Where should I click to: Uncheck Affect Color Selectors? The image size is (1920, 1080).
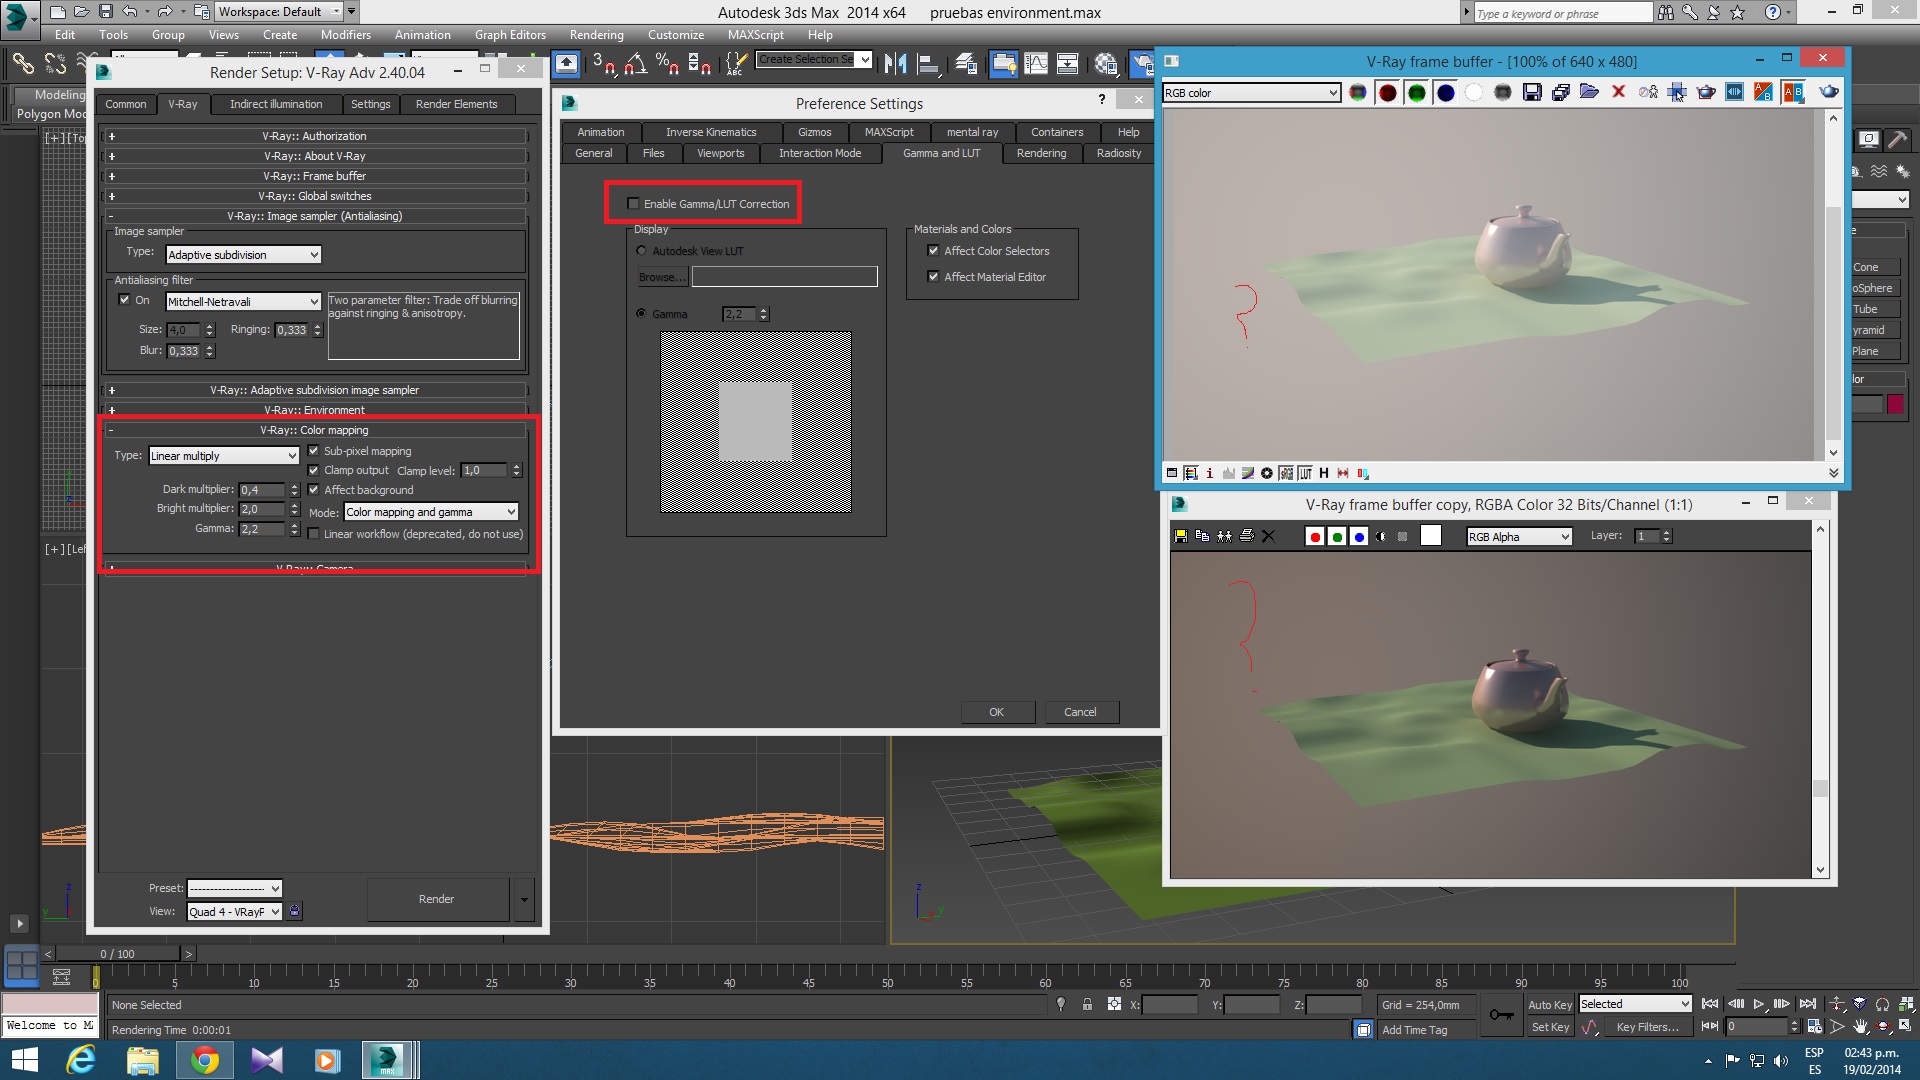pyautogui.click(x=933, y=251)
